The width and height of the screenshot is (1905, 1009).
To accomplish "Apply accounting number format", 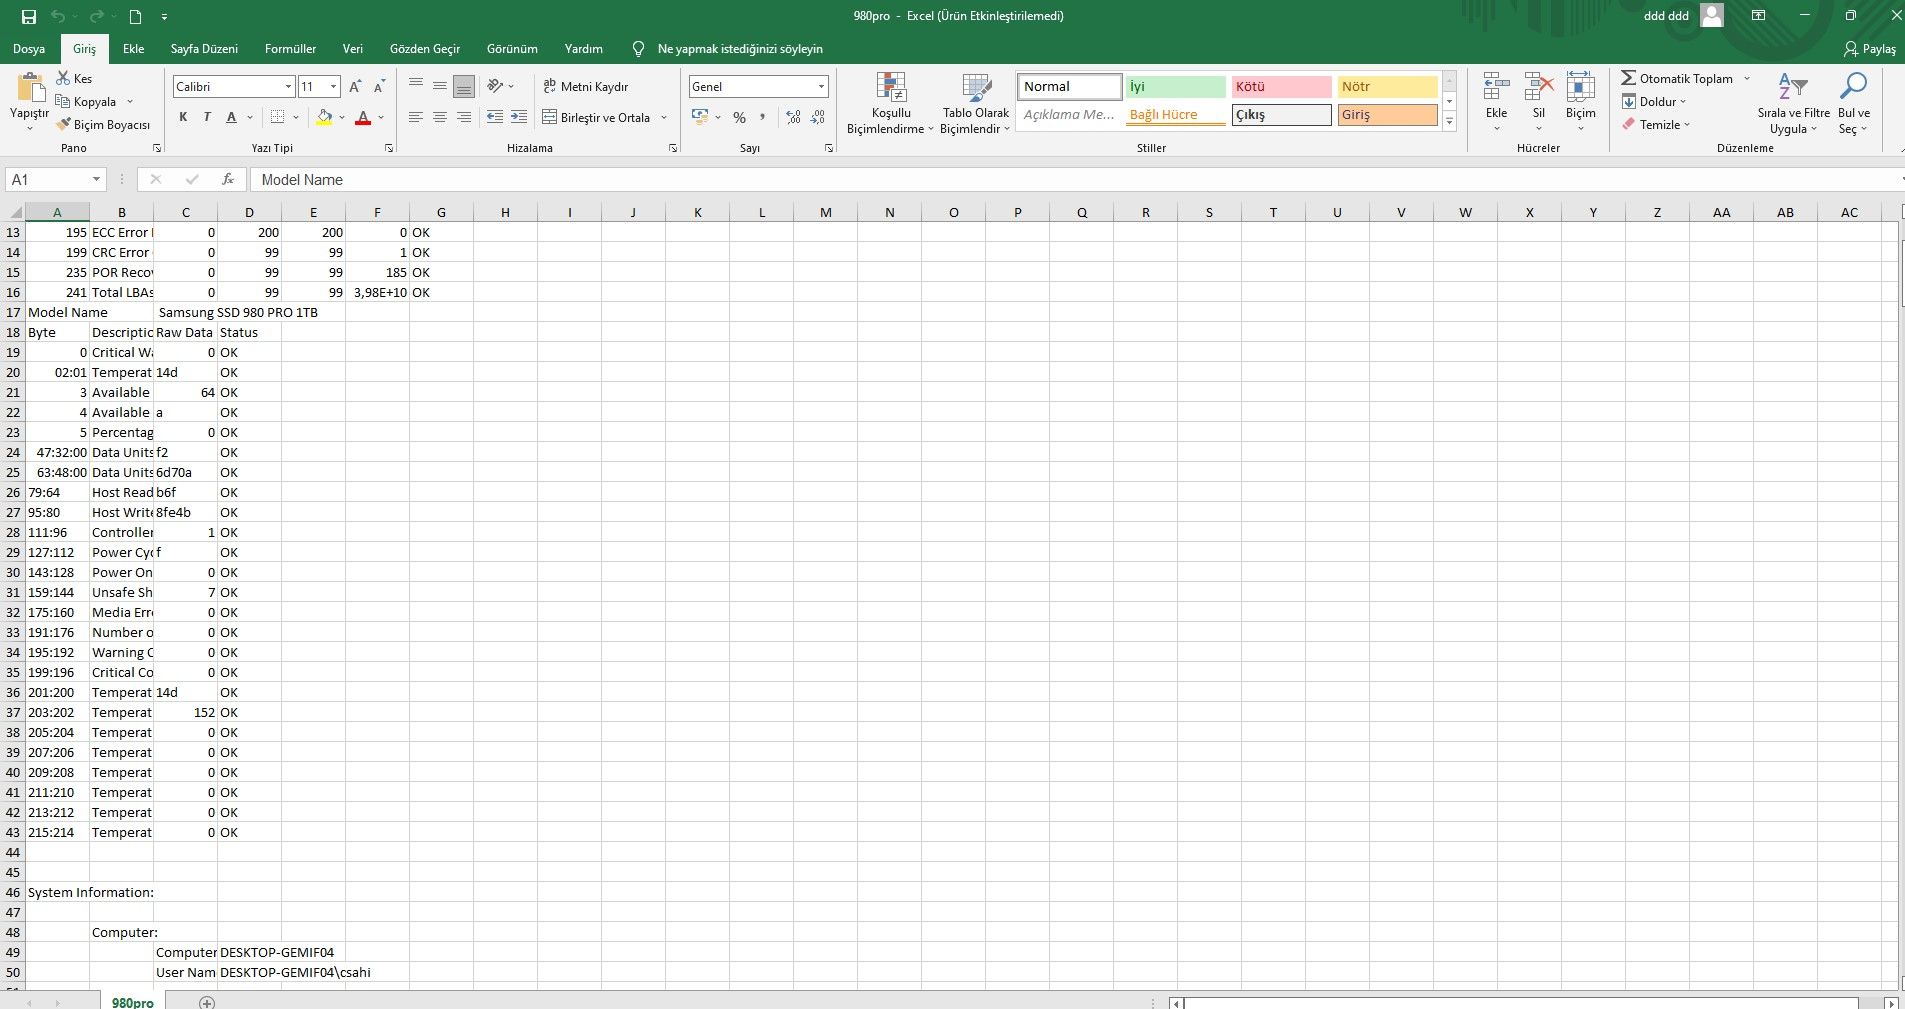I will click(700, 117).
